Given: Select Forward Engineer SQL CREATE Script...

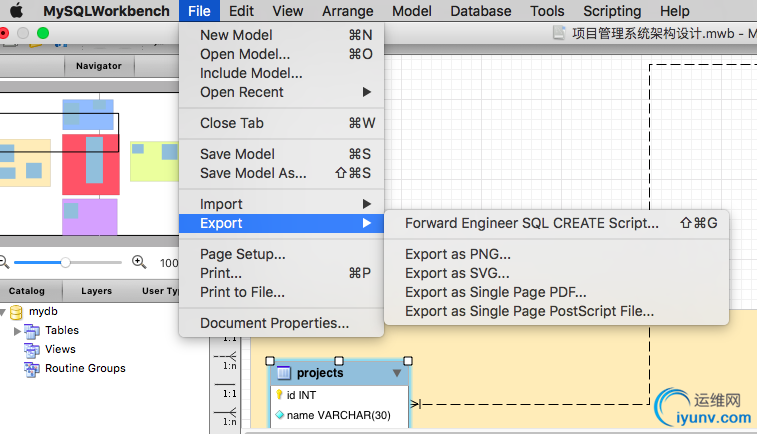Looking at the screenshot, I should (556, 223).
